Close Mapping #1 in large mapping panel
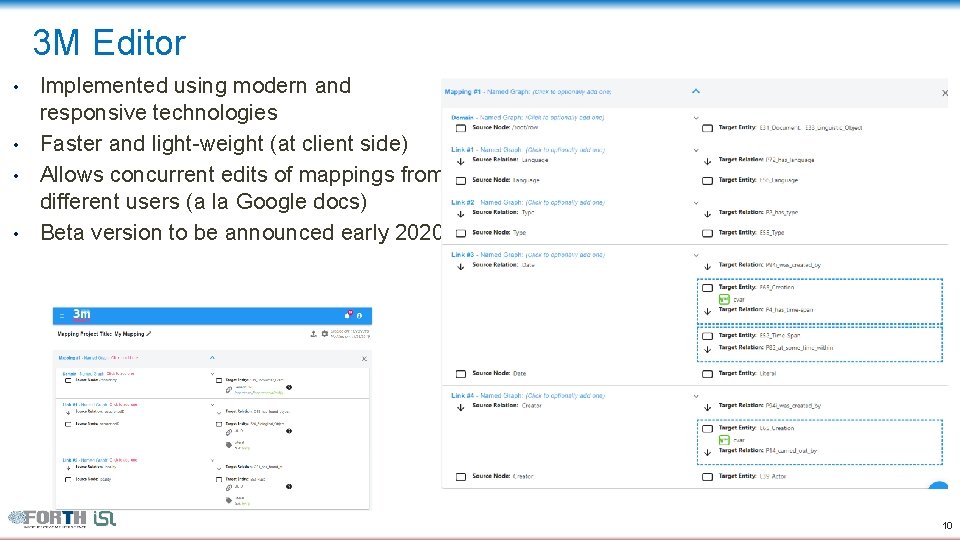 click(x=945, y=93)
